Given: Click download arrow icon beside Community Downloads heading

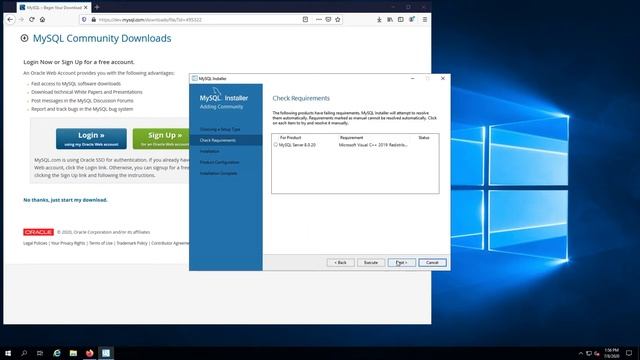Looking at the screenshot, I should pyautogui.click(x=24, y=38).
